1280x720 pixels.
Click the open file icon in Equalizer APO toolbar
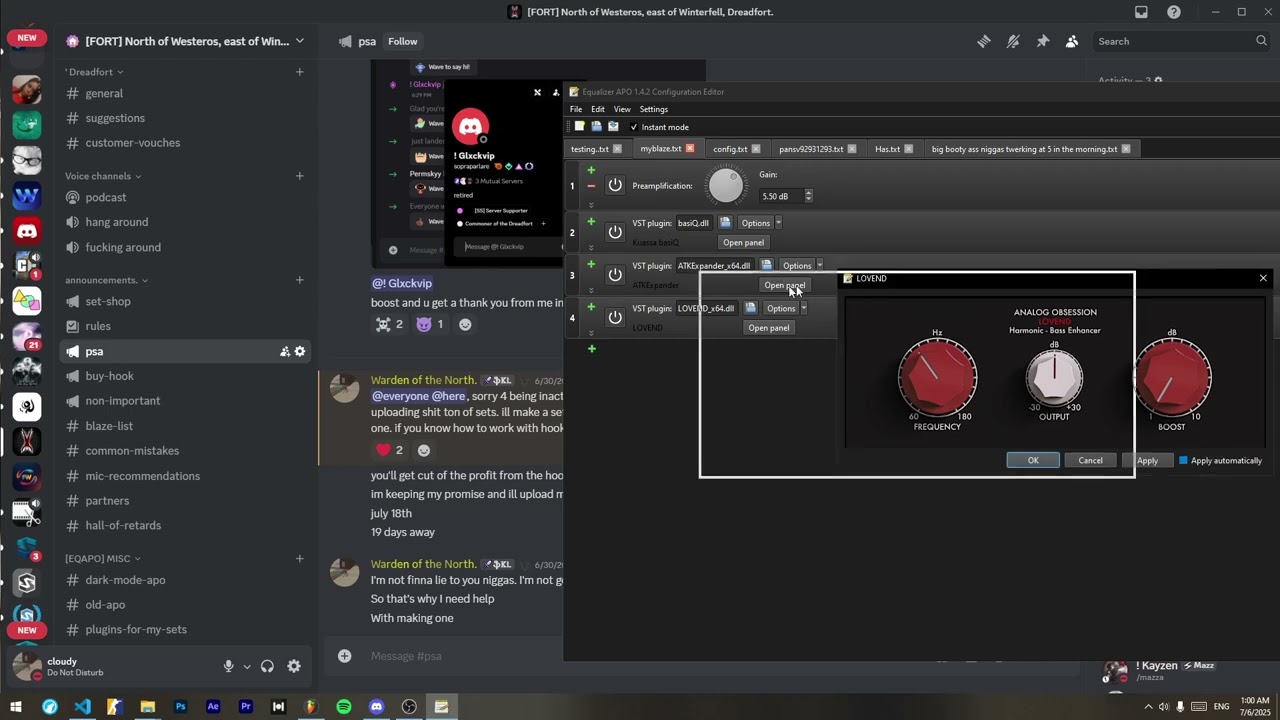[x=596, y=127]
